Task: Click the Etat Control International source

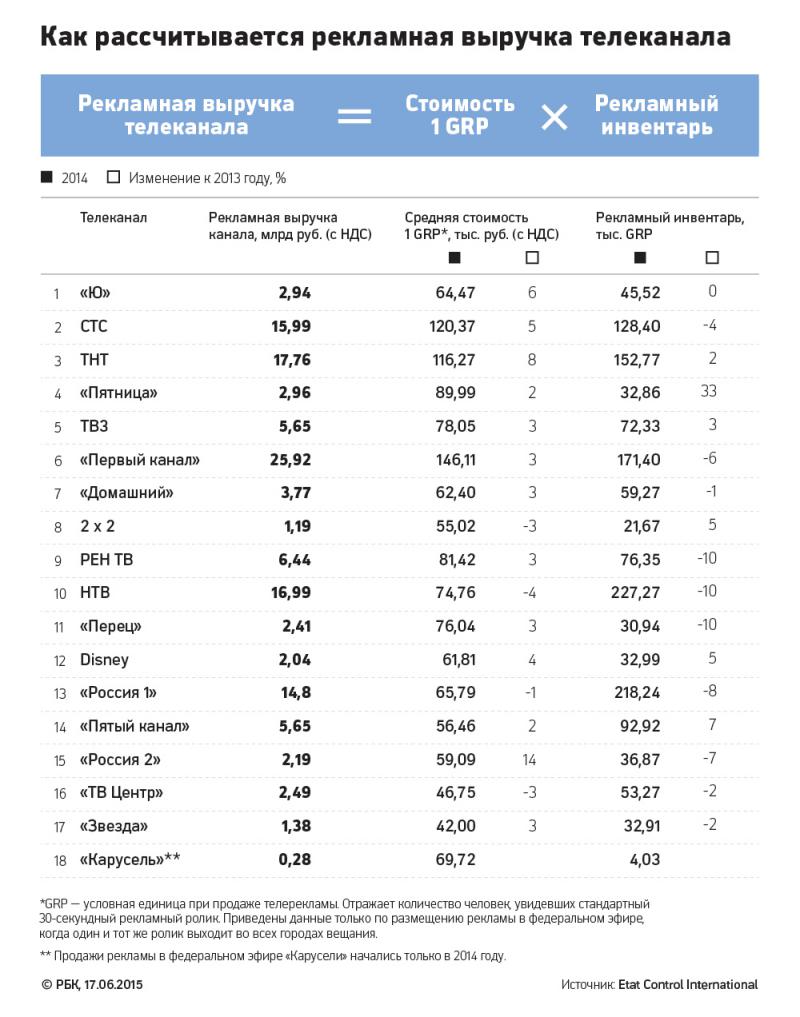Action: coord(688,985)
